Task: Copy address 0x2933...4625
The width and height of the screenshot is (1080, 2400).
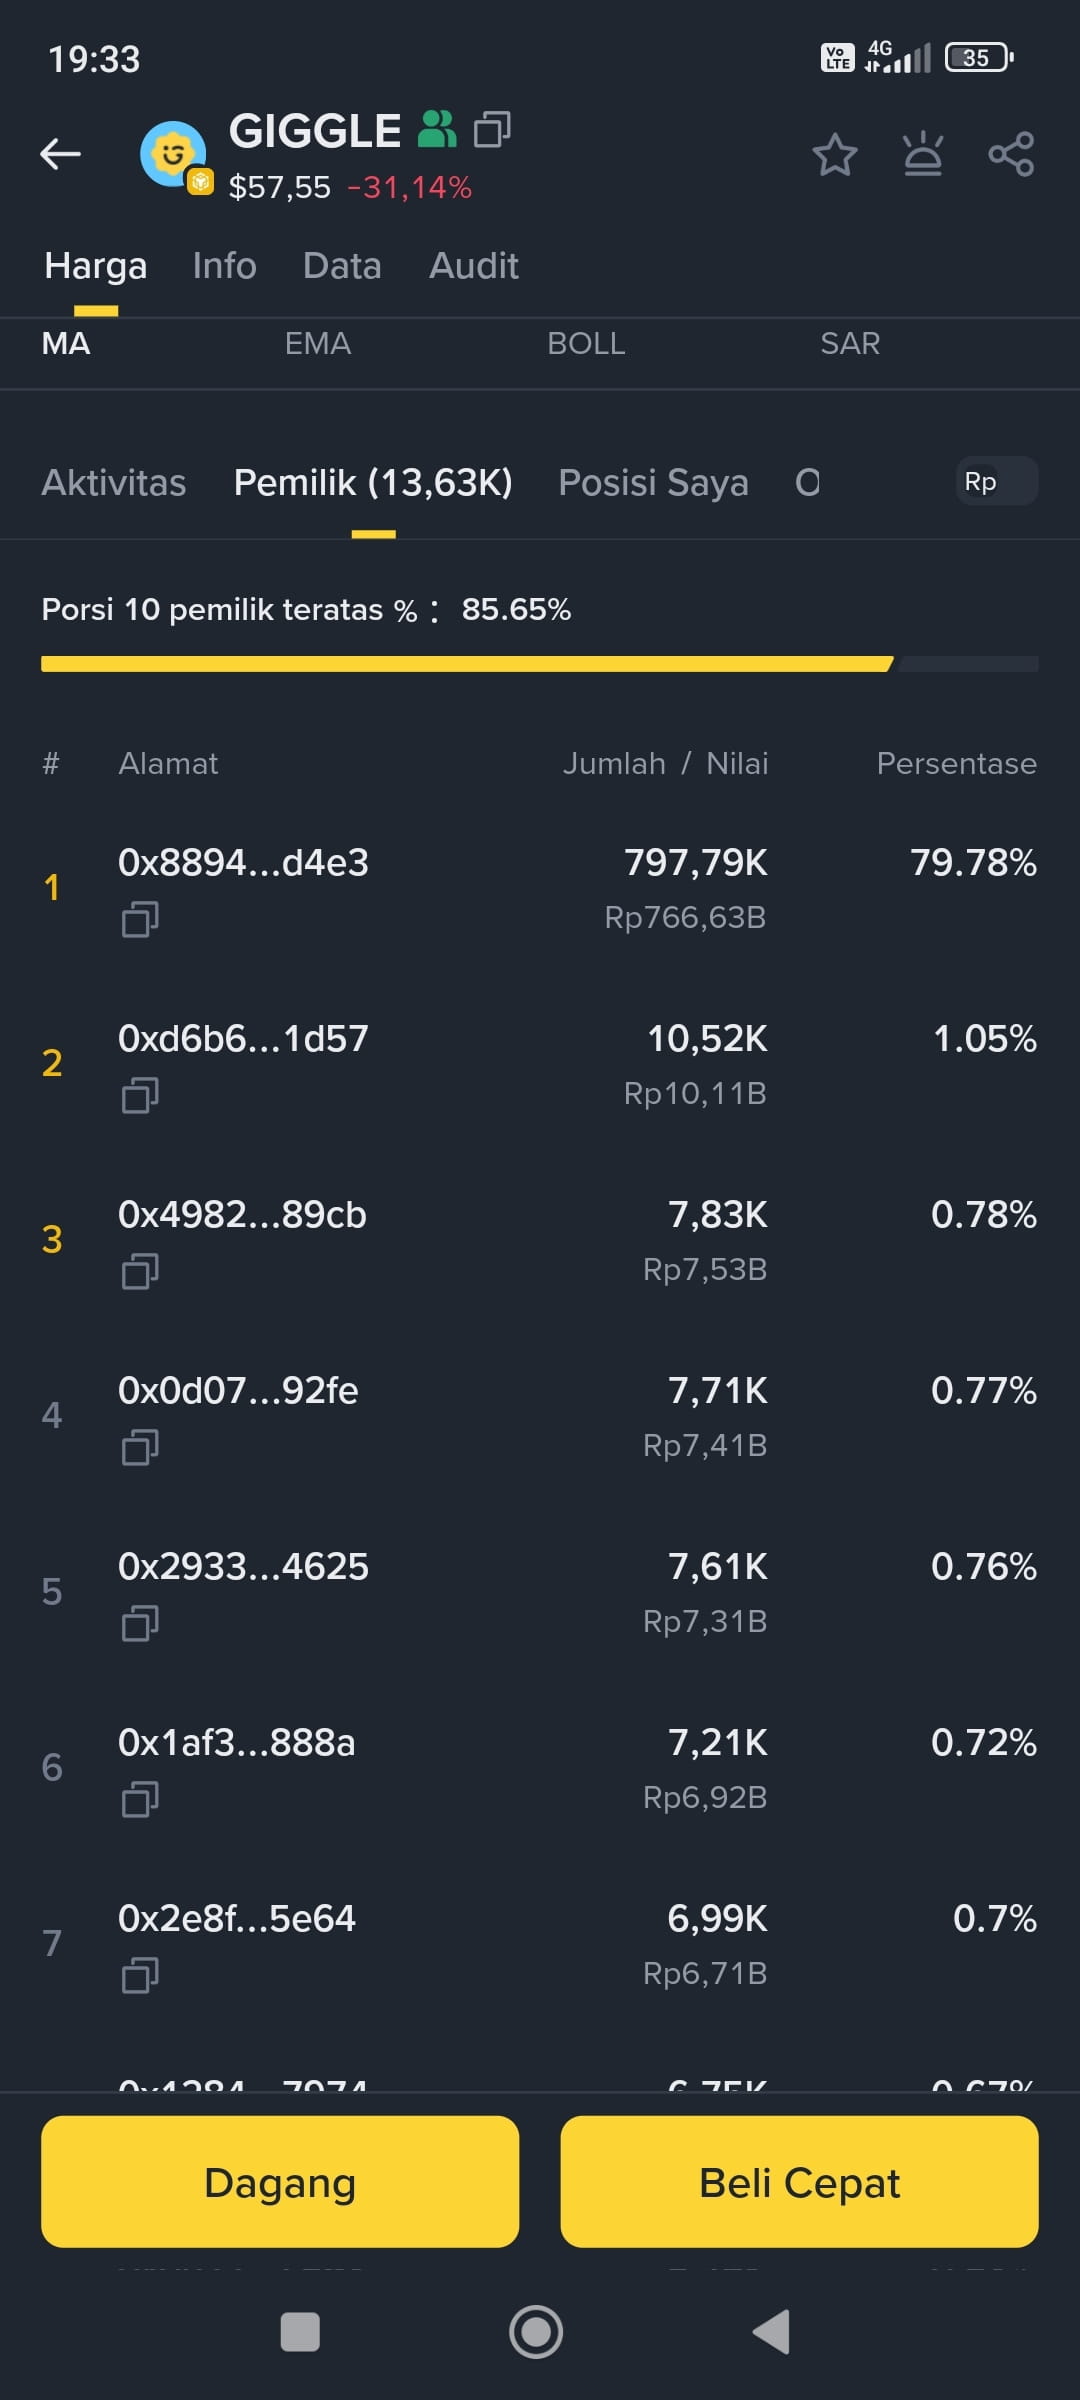Action: [x=140, y=1623]
